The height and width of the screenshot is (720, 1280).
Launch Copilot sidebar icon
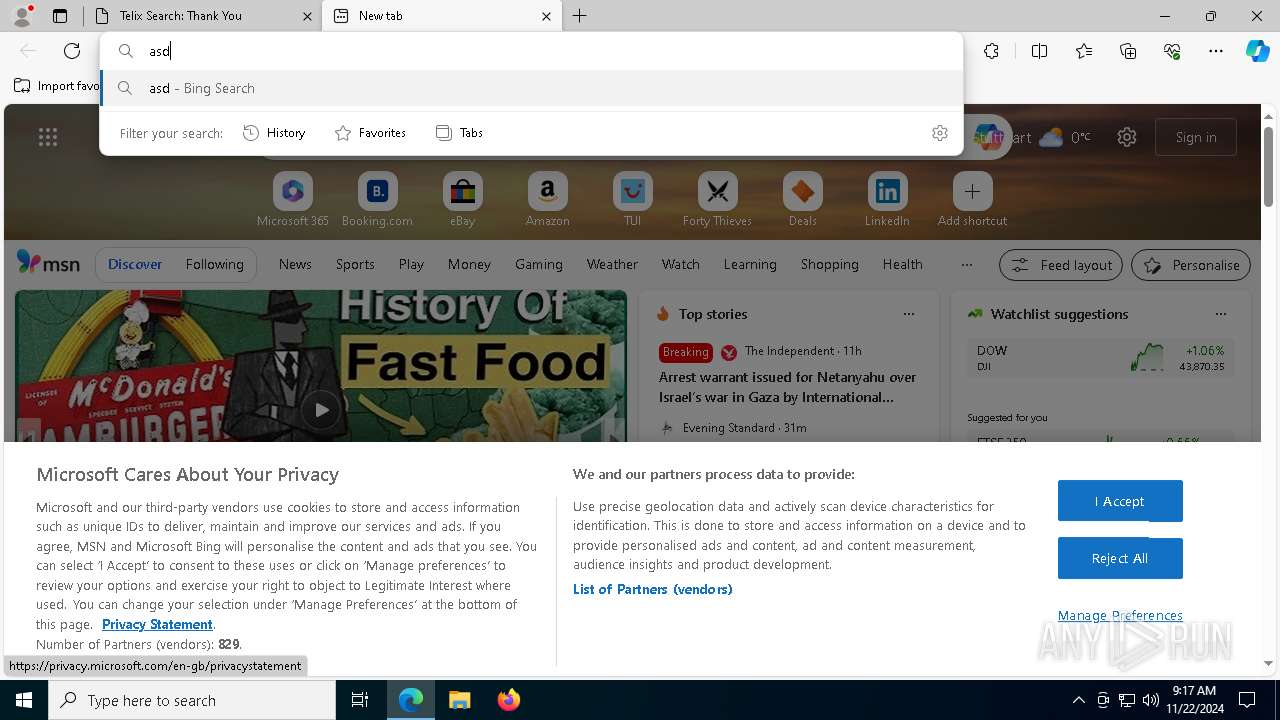[1257, 51]
